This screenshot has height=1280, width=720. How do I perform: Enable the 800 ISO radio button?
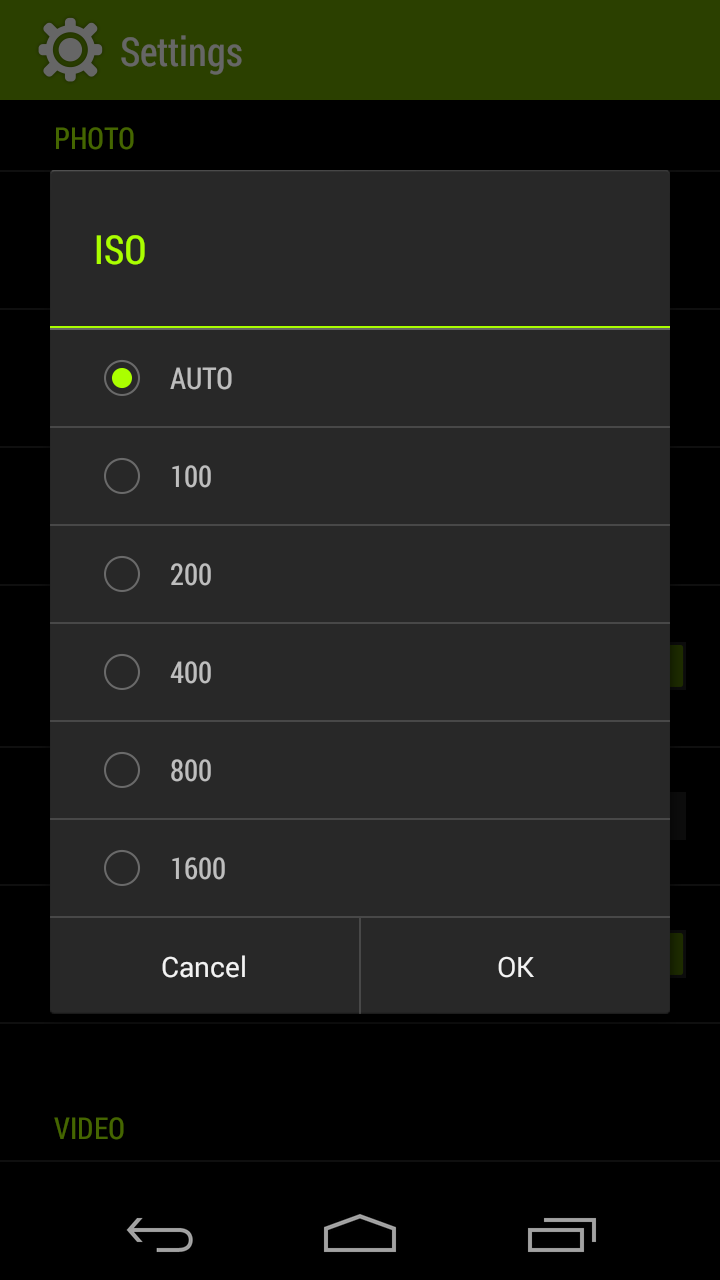[x=122, y=770]
